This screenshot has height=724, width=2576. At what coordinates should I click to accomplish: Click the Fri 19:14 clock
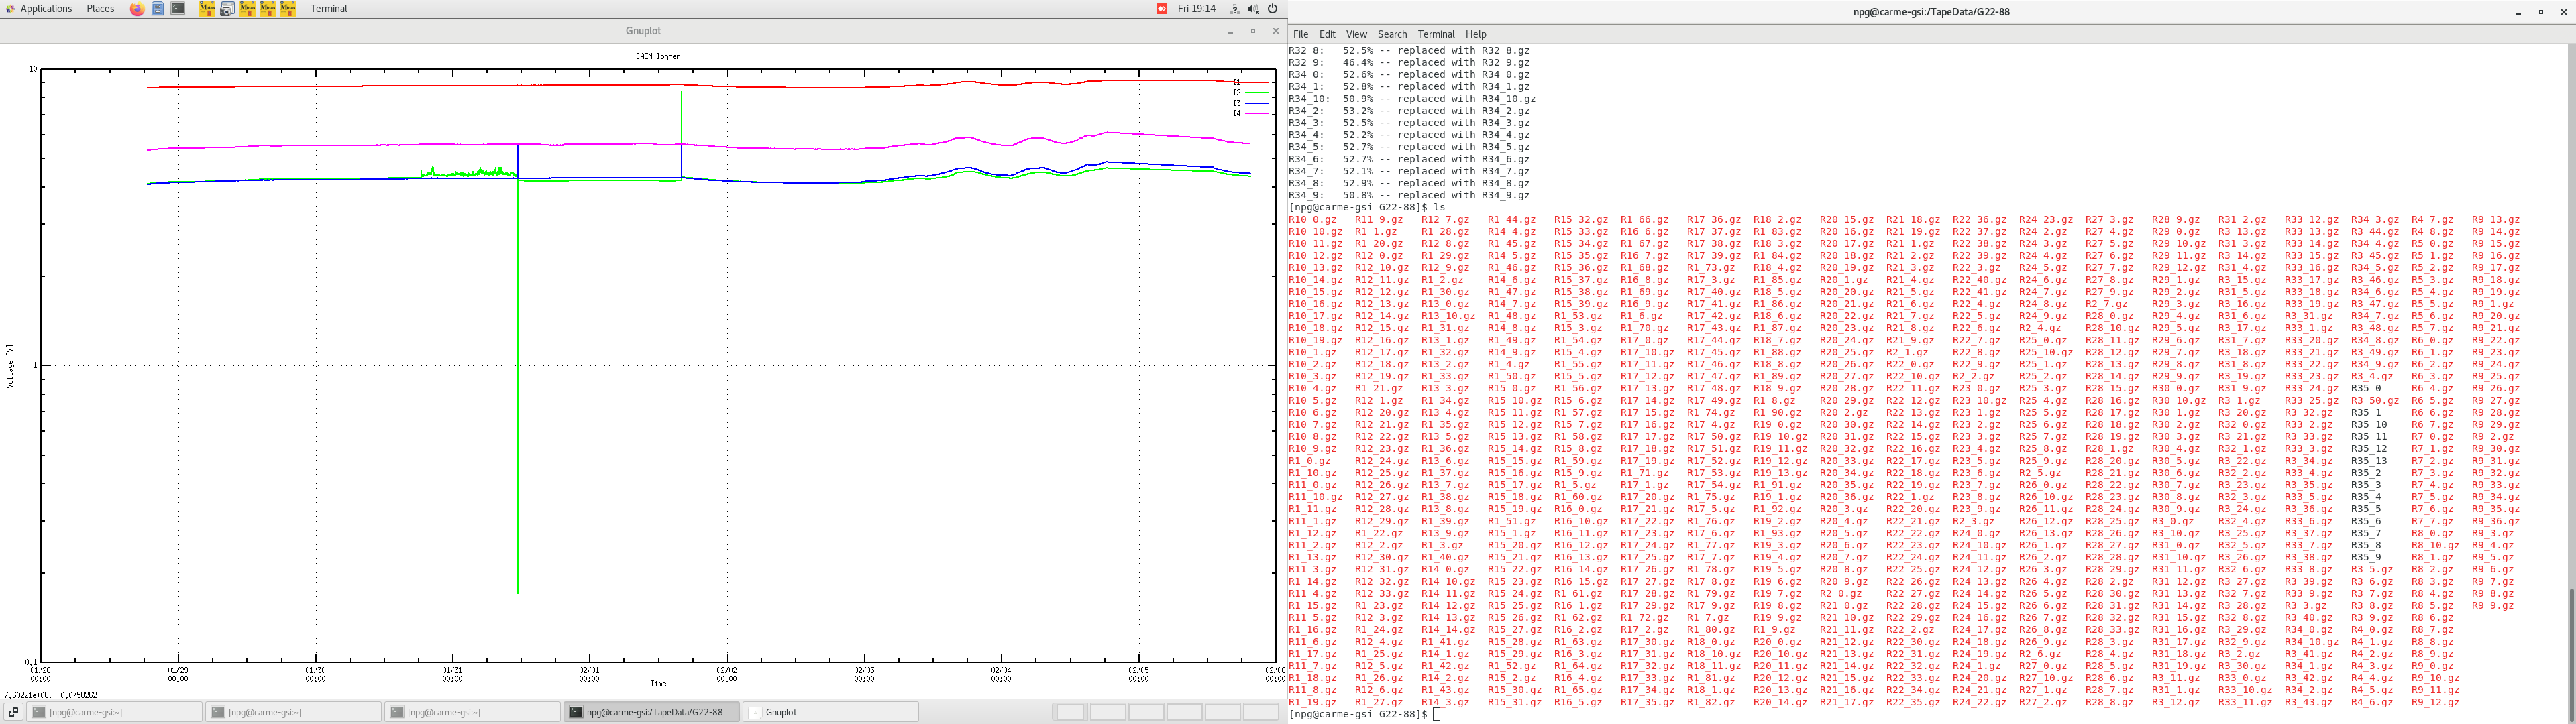pos(1196,9)
